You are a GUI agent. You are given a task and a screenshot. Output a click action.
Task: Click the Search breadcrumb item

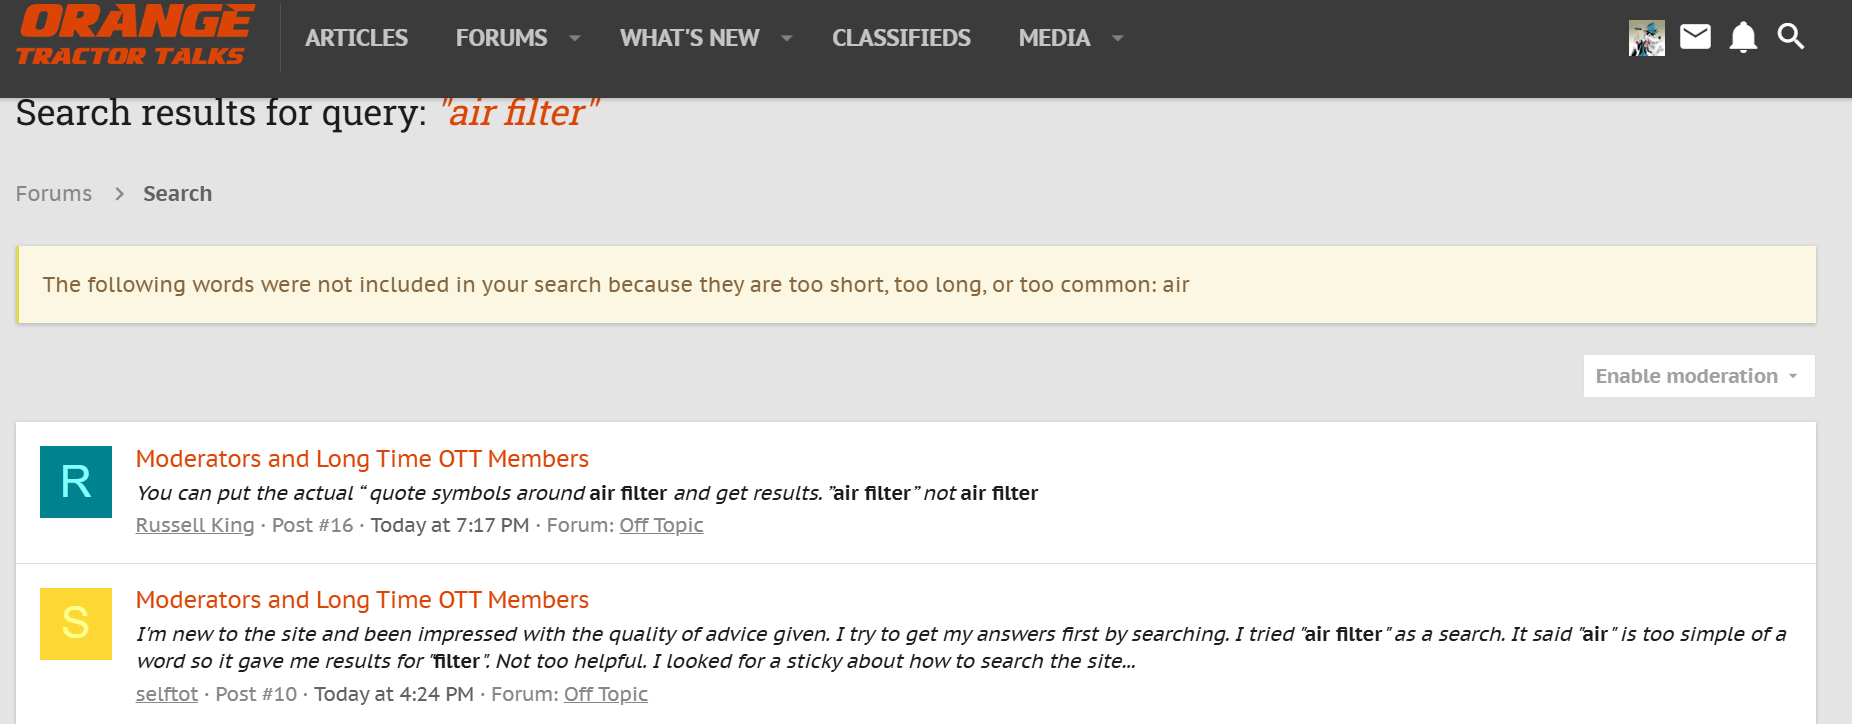point(177,194)
